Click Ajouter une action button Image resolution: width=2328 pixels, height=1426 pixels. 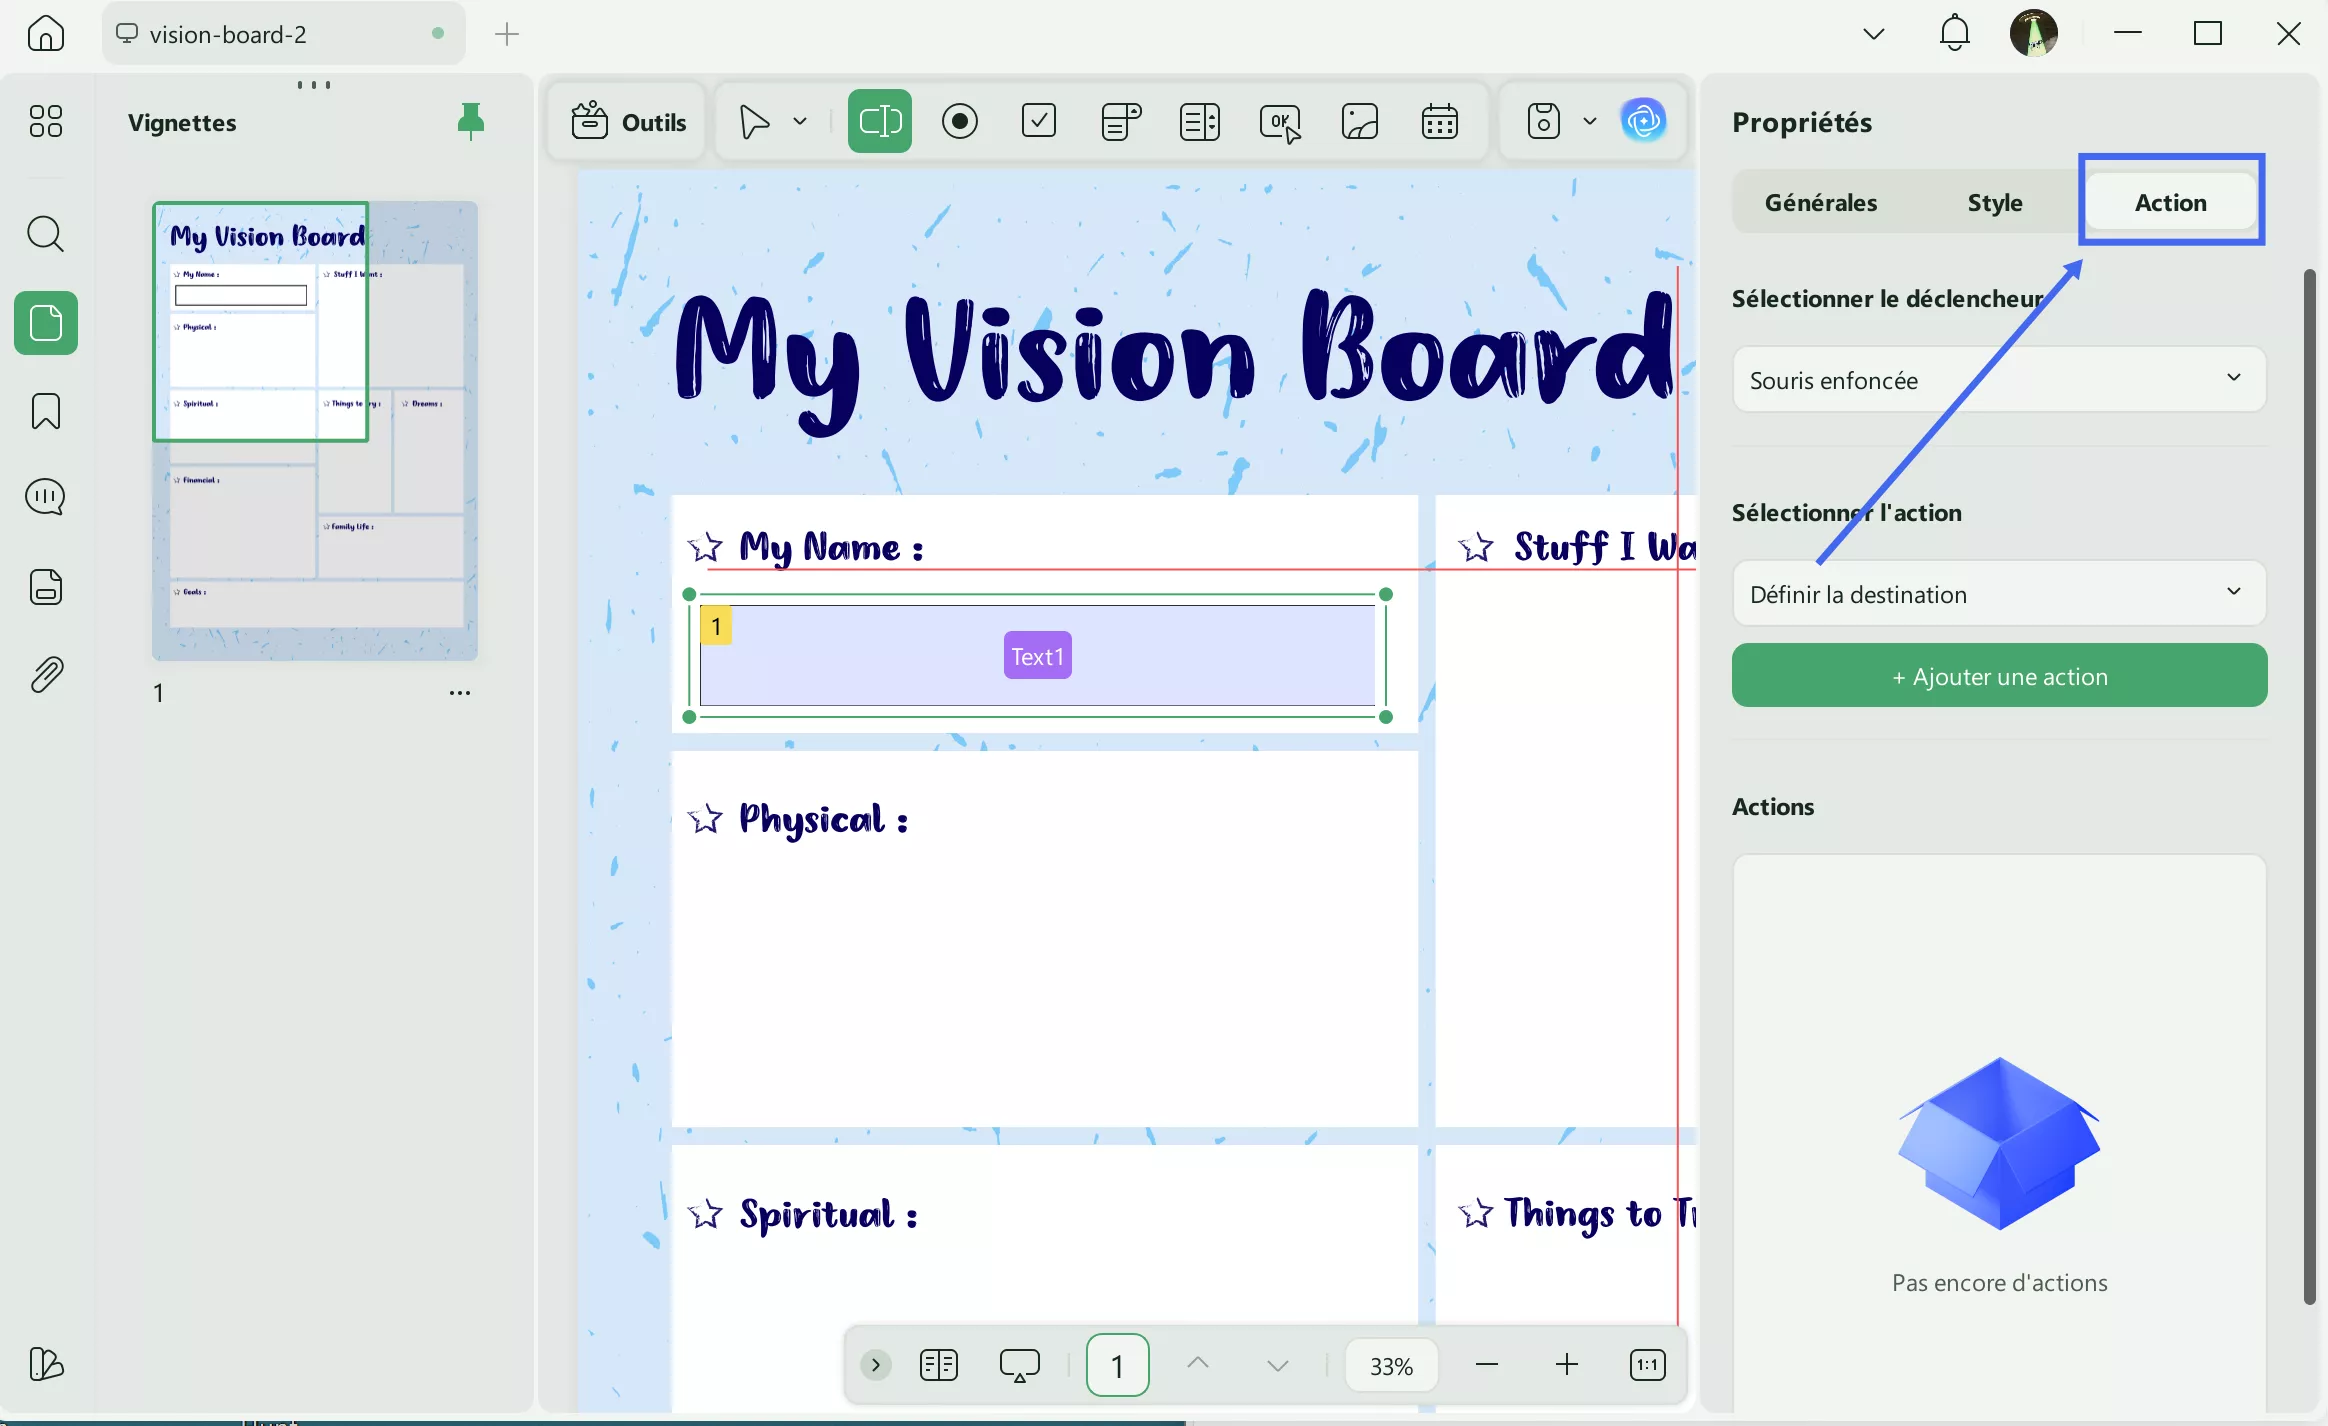point(1998,677)
